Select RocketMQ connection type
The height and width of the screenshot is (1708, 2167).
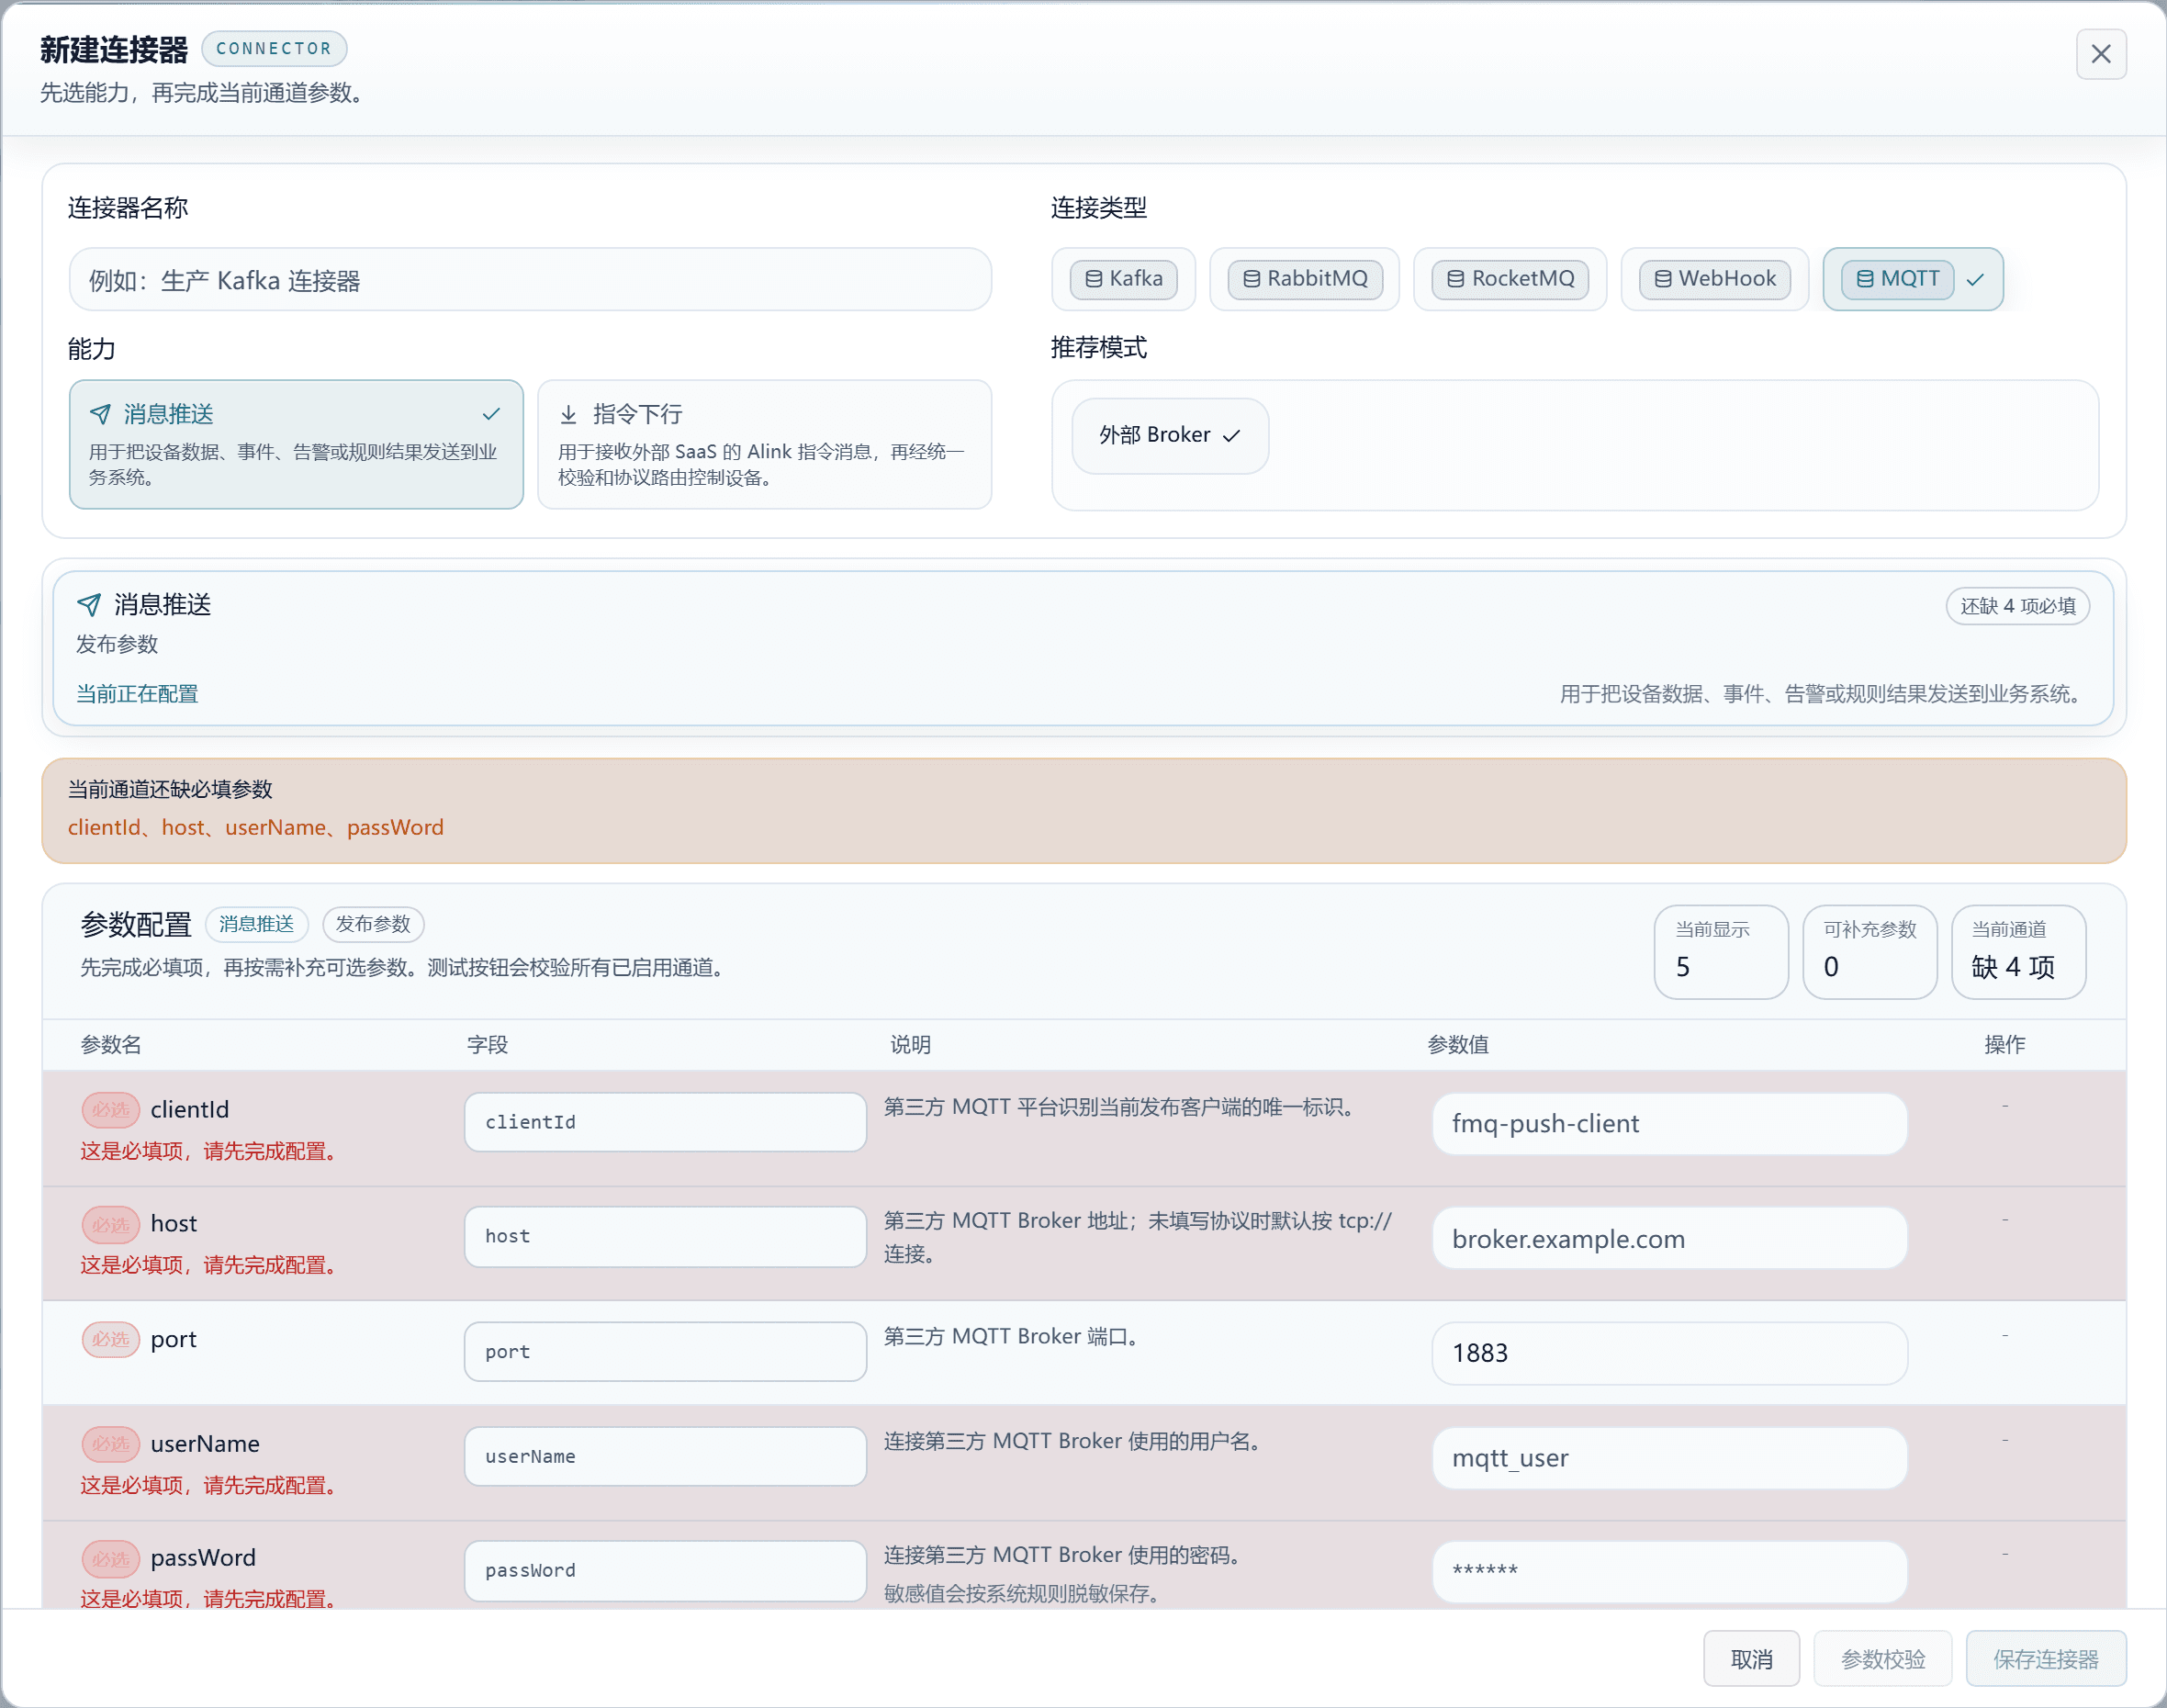1510,279
